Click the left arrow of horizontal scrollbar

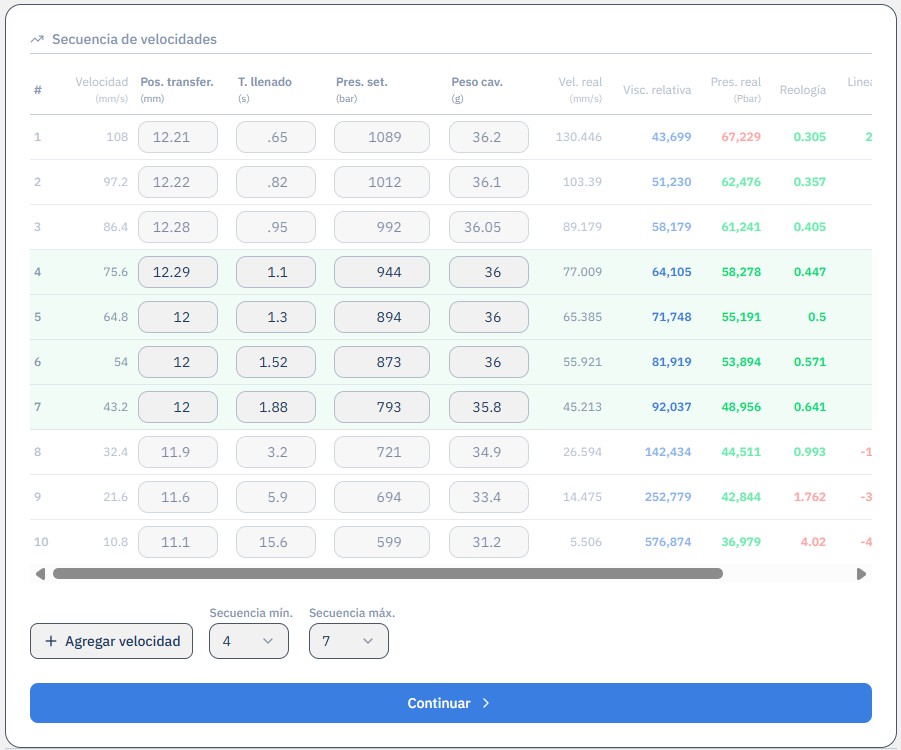40,574
